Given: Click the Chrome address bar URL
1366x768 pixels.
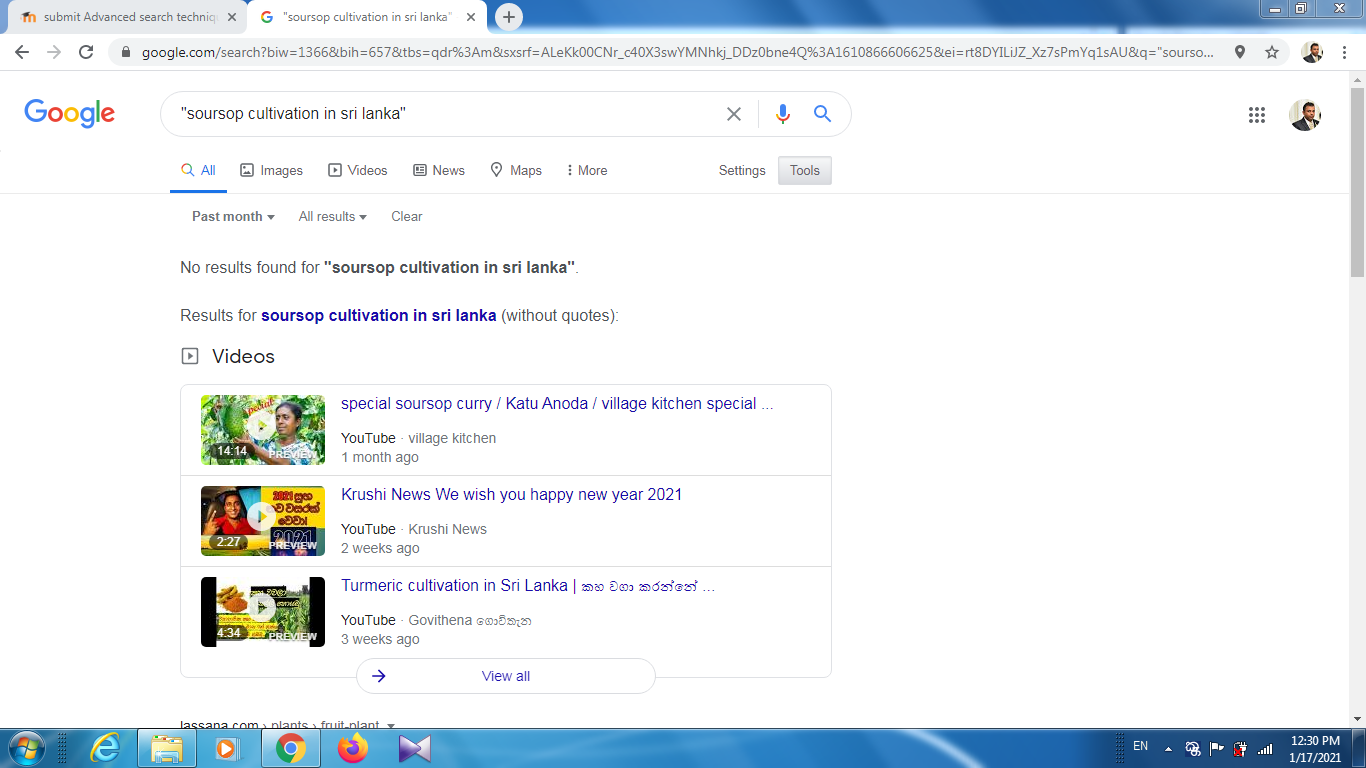Looking at the screenshot, I should (677, 52).
